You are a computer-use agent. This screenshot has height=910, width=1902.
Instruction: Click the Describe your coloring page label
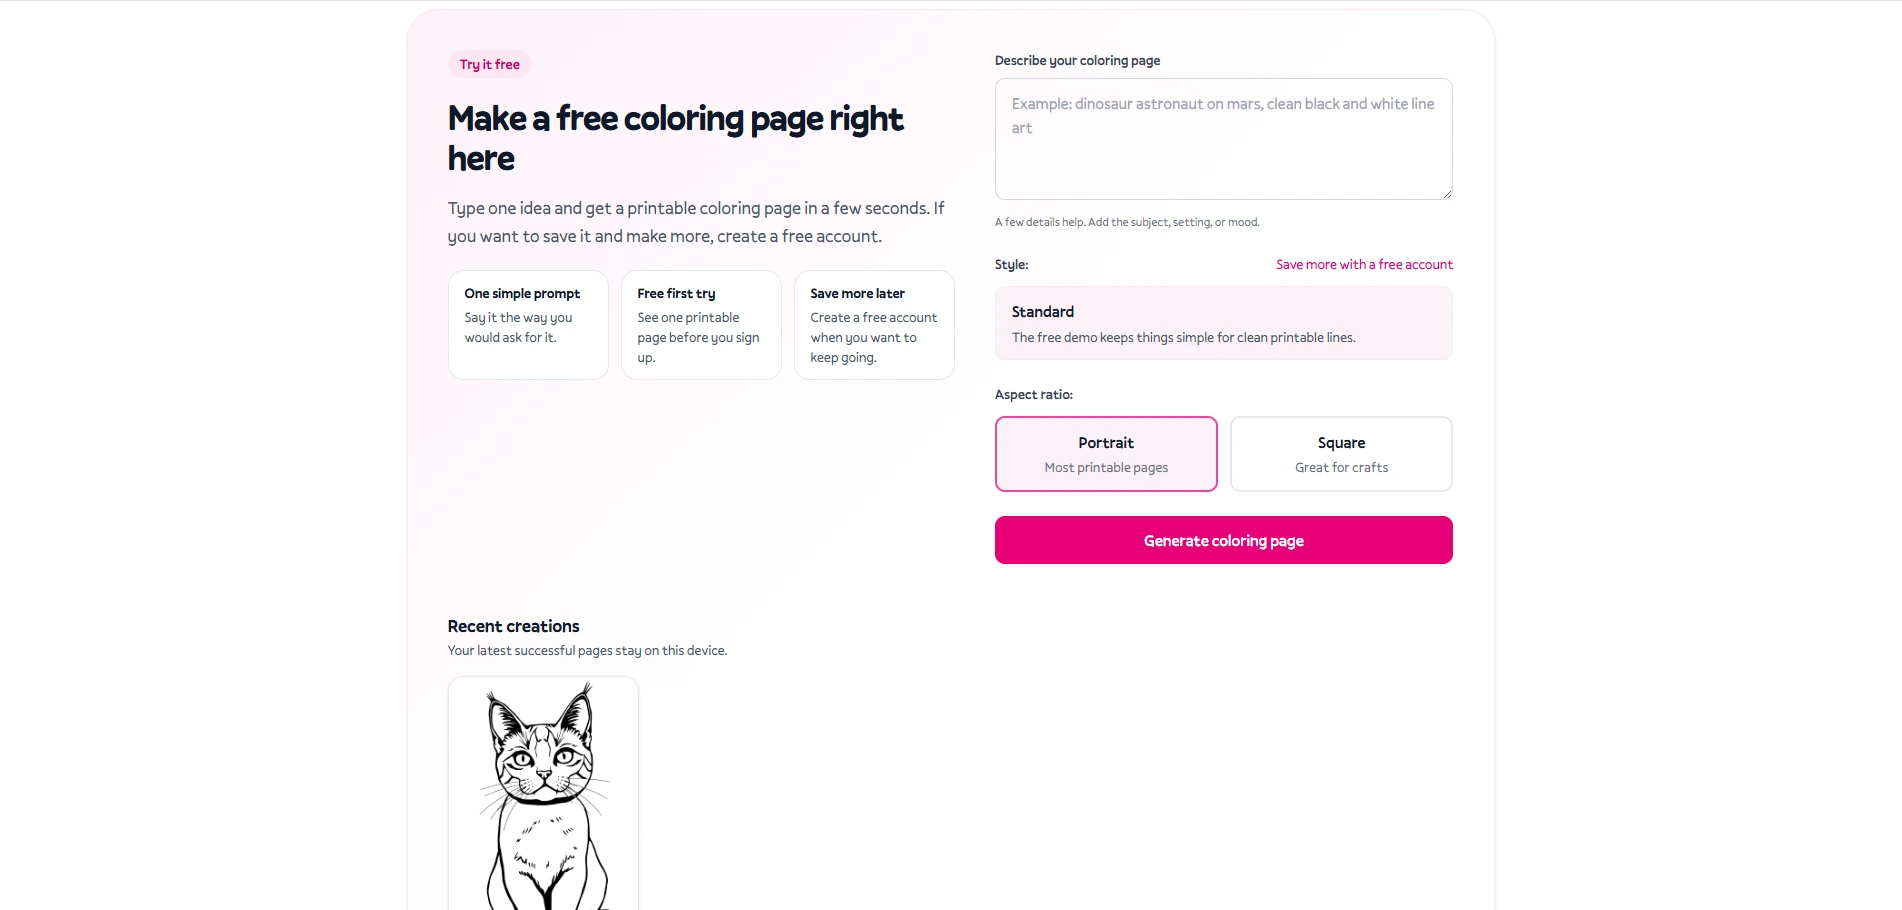click(1077, 60)
